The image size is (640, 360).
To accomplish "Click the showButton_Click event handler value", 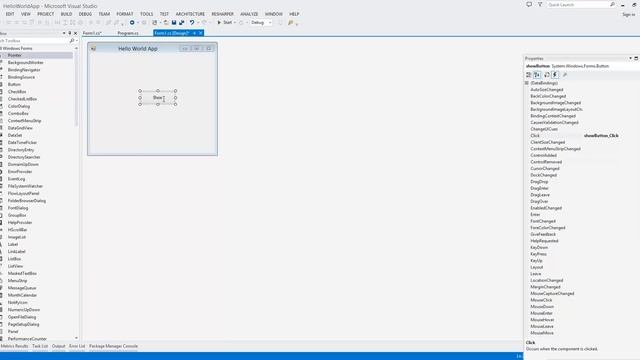I will coord(601,136).
